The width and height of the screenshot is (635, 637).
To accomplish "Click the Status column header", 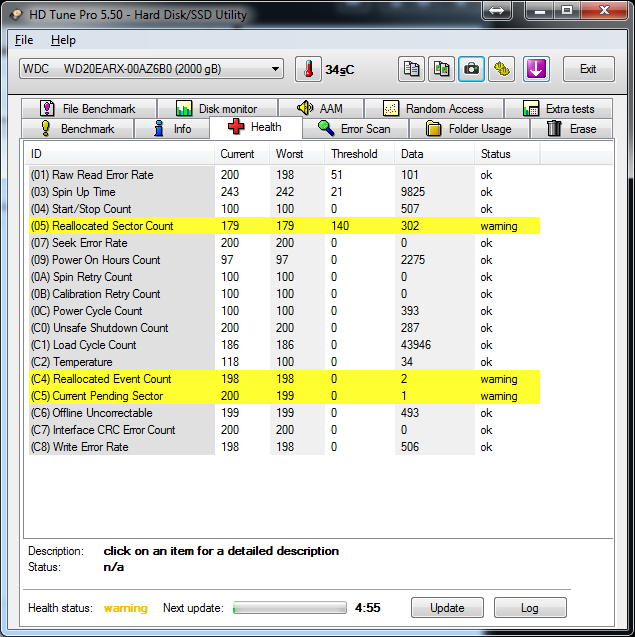I will pyautogui.click(x=507, y=154).
